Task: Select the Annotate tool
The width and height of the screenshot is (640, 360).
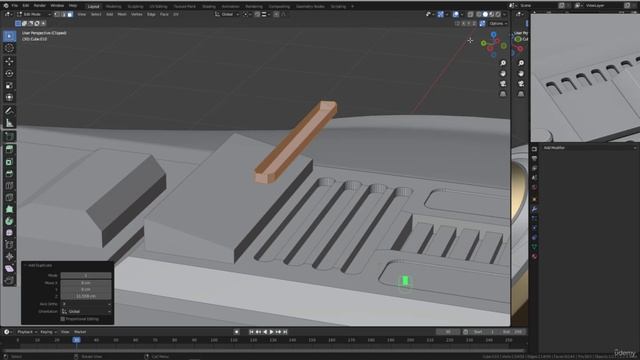Action: tap(9, 111)
